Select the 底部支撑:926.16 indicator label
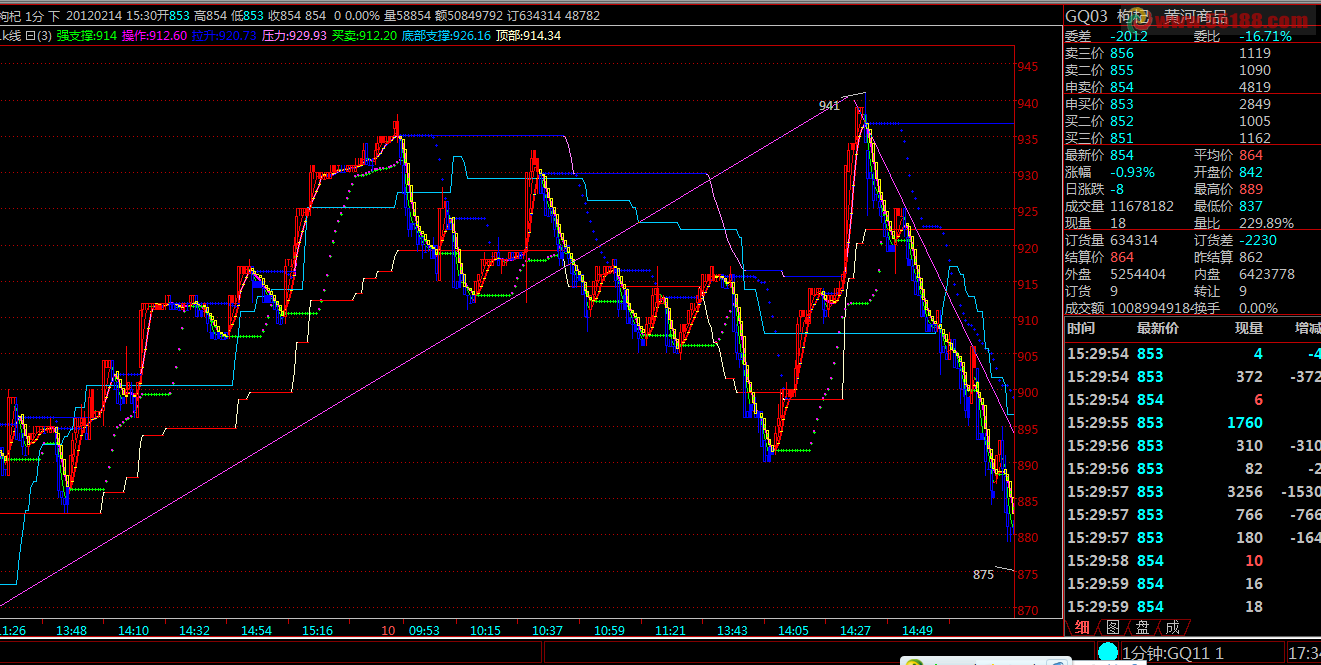The height and width of the screenshot is (665, 1321). [x=446, y=36]
